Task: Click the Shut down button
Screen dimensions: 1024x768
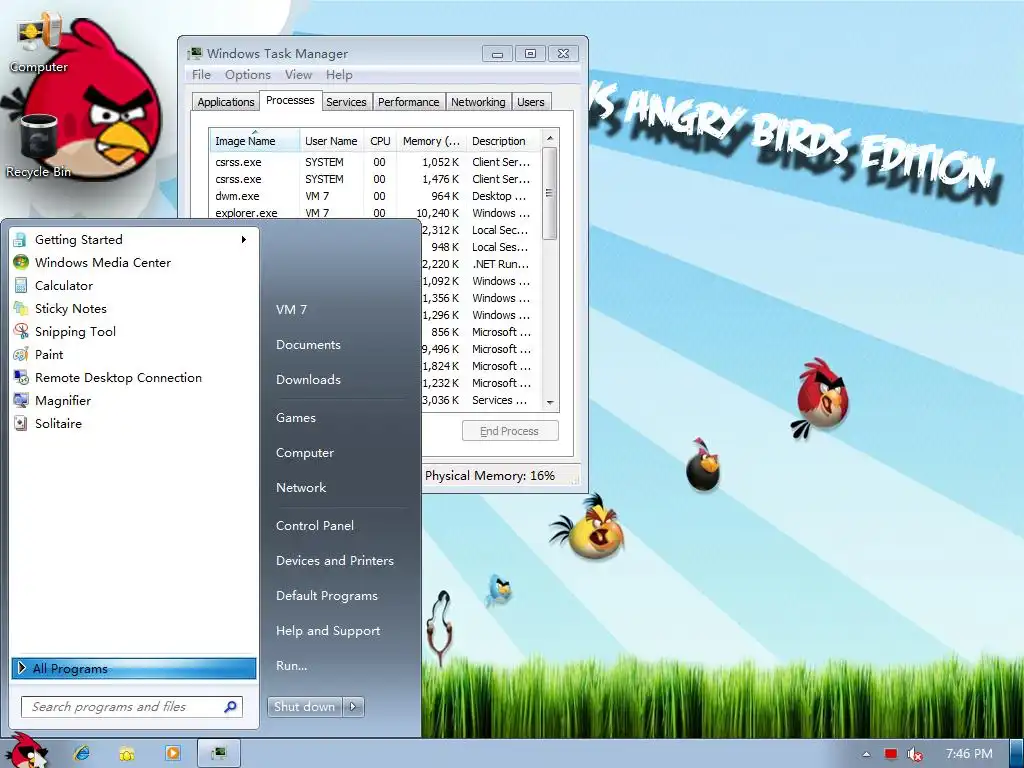Action: (304, 707)
